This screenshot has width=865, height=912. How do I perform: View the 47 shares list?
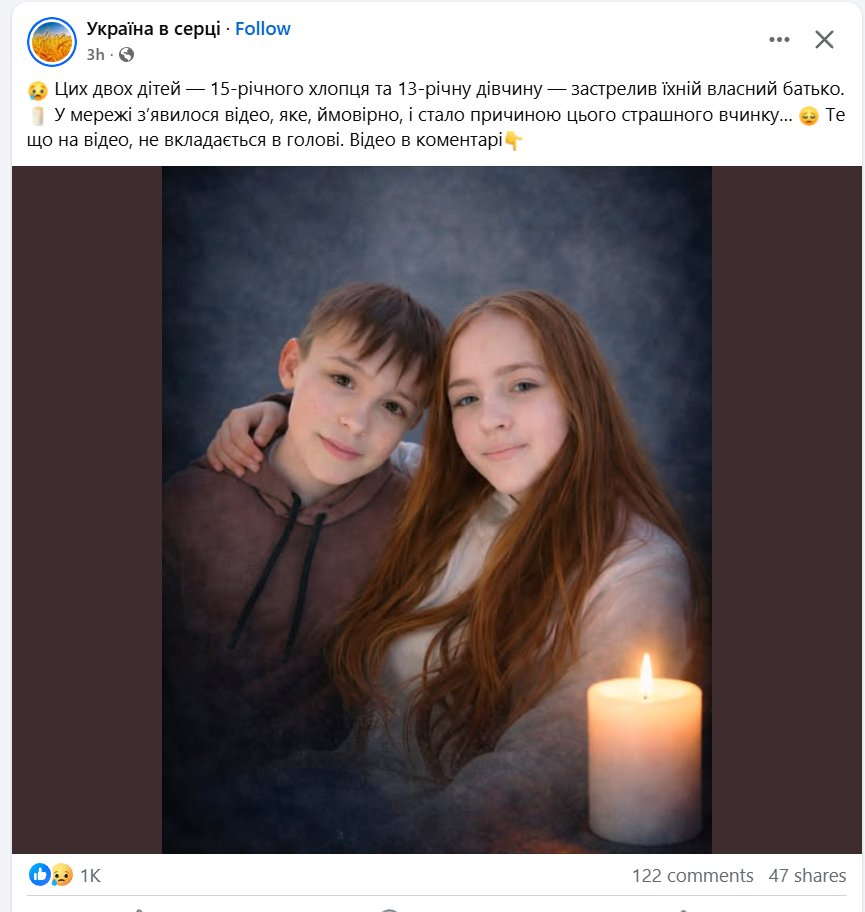coord(807,876)
